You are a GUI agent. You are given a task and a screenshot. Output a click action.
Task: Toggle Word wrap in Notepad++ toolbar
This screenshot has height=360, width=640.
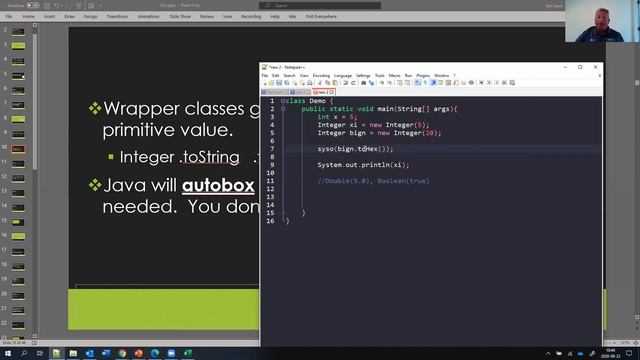[x=417, y=83]
